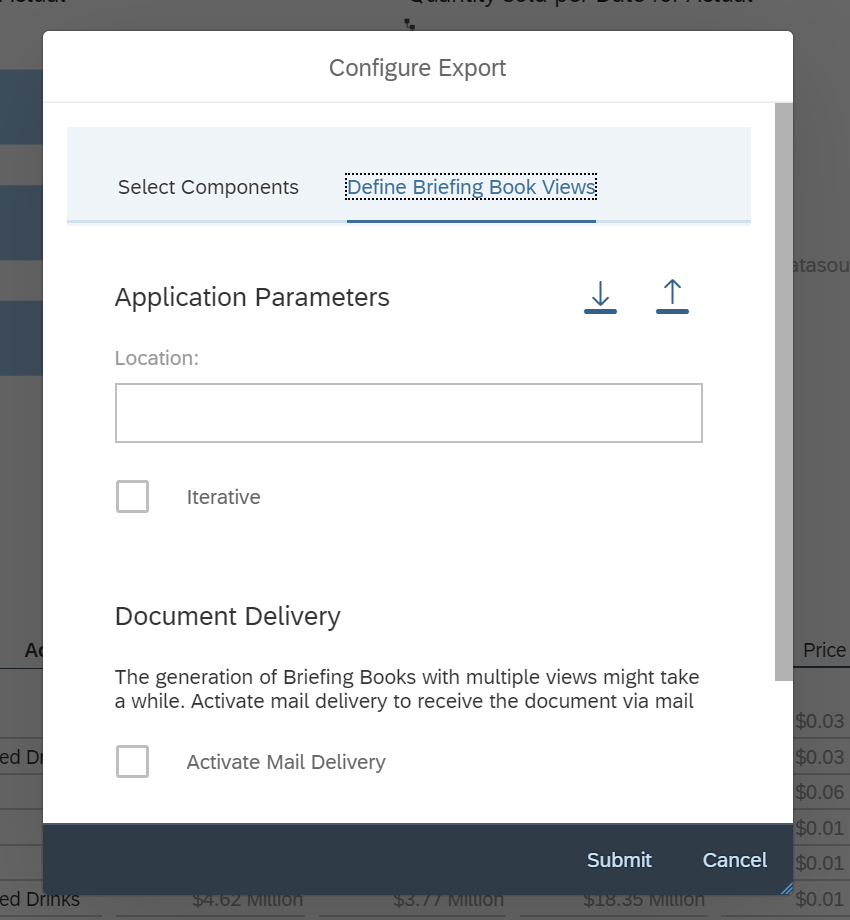The image size is (850, 920).
Task: Click the dialog resize handle corner
Action: [787, 888]
